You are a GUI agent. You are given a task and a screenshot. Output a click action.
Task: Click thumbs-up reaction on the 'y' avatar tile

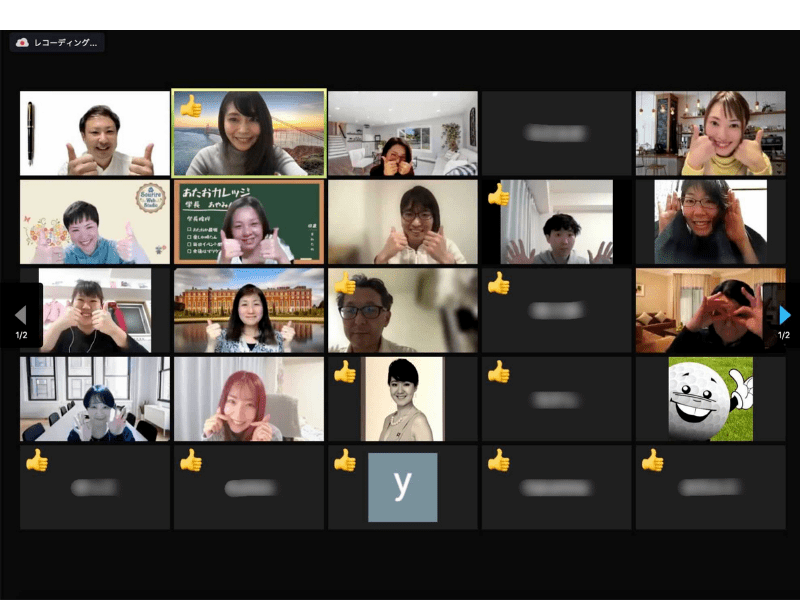(x=345, y=460)
